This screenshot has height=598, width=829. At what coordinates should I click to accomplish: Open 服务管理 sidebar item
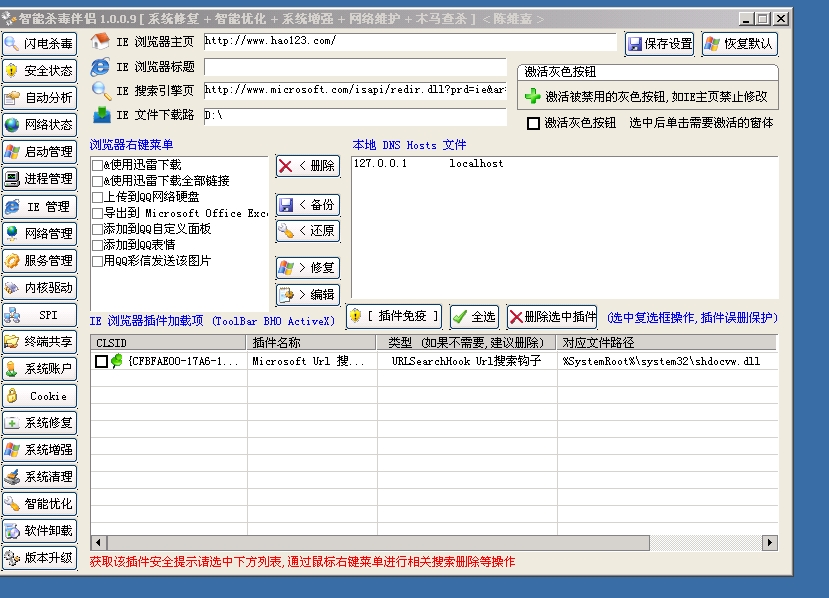click(x=40, y=260)
